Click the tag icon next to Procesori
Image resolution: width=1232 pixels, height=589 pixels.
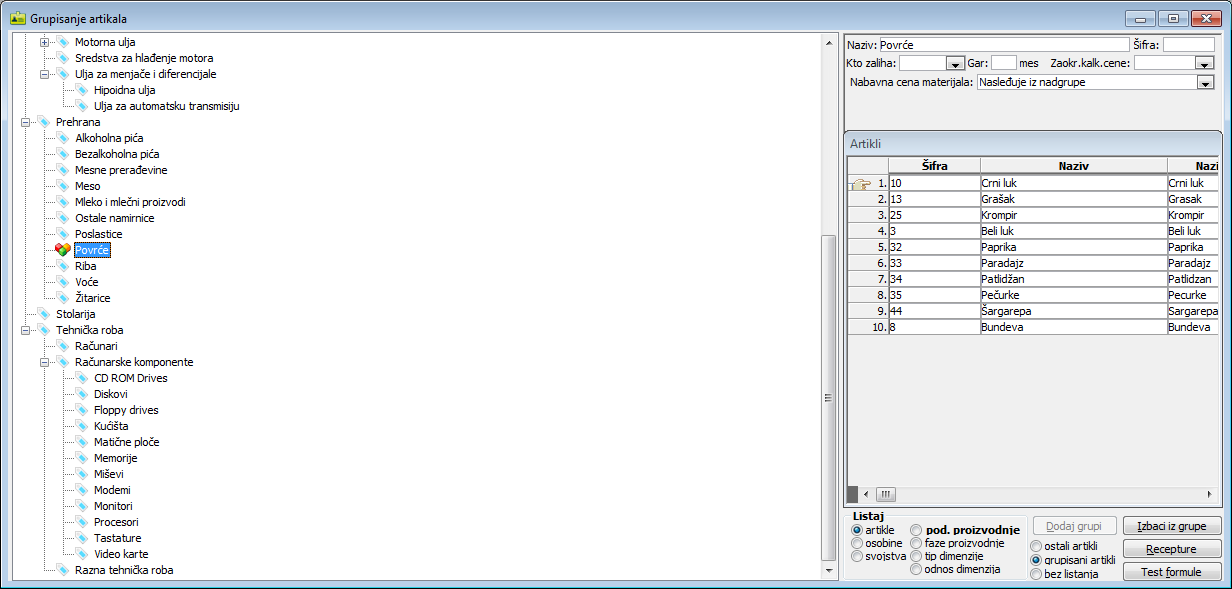tap(82, 522)
